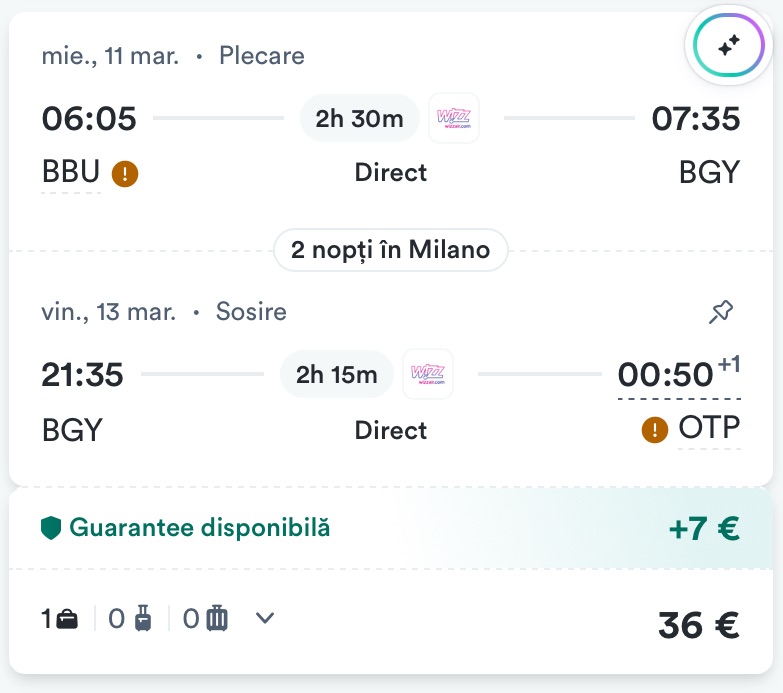Click the Wizz Air logo on outbound flight
This screenshot has width=783, height=693.
pyautogui.click(x=453, y=119)
